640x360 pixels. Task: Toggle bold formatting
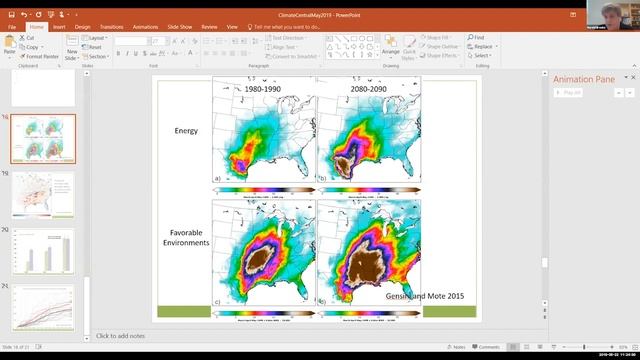click(118, 53)
